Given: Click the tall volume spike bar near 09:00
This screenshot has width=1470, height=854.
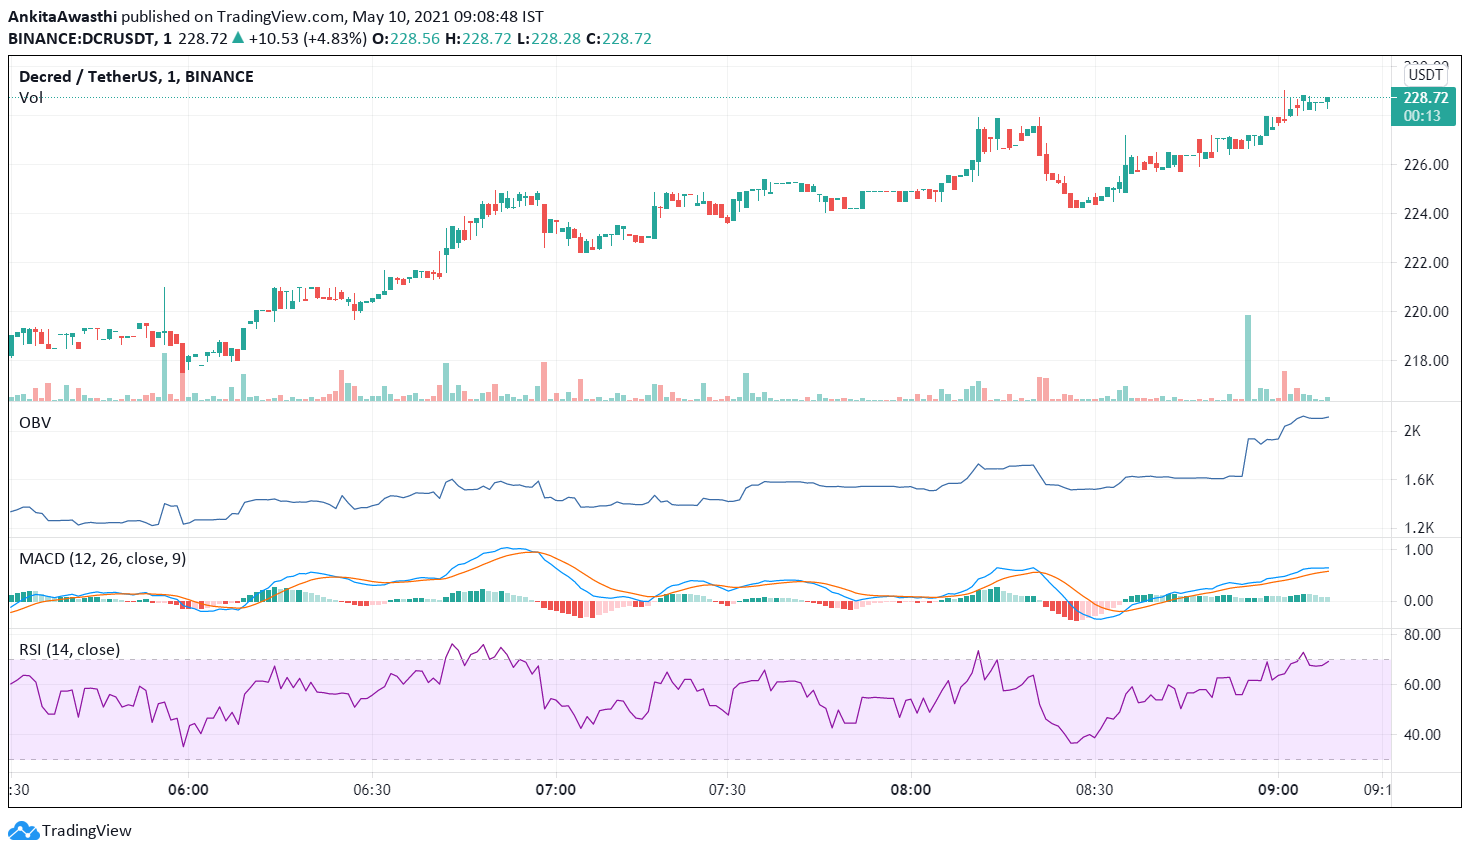Looking at the screenshot, I should (x=1248, y=358).
